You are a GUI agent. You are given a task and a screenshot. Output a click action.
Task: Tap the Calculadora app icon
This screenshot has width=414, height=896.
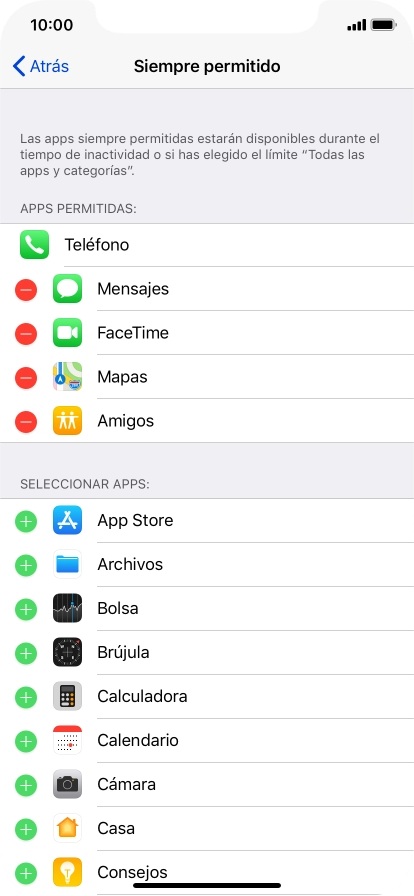tap(67, 696)
